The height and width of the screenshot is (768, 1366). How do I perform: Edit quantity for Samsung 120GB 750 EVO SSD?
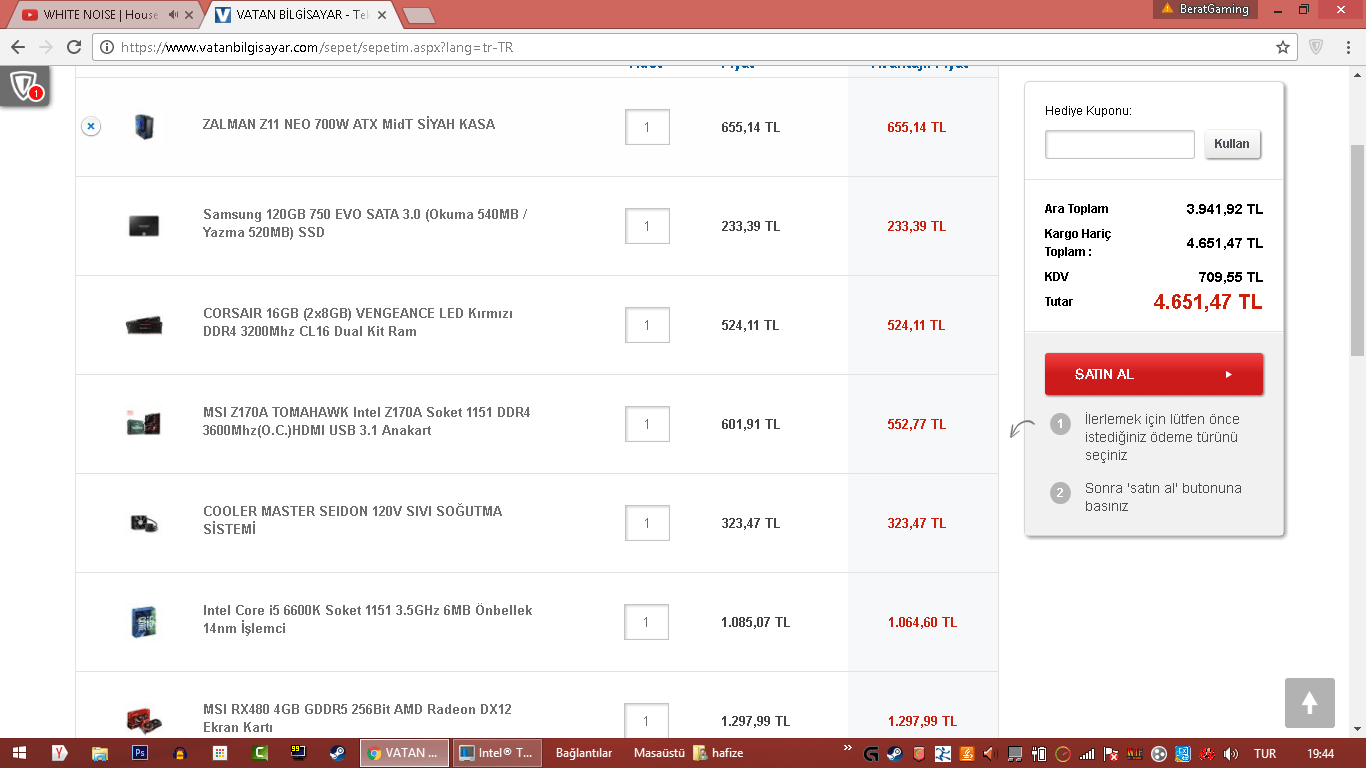[x=647, y=226]
